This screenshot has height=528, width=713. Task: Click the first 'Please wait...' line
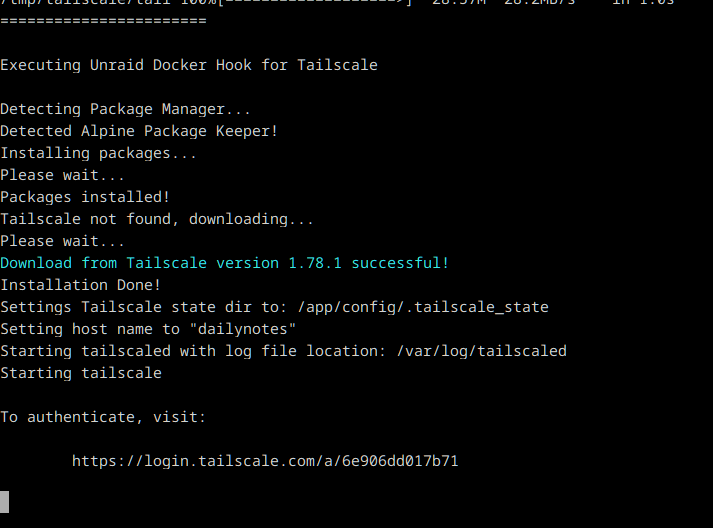[x=62, y=175]
